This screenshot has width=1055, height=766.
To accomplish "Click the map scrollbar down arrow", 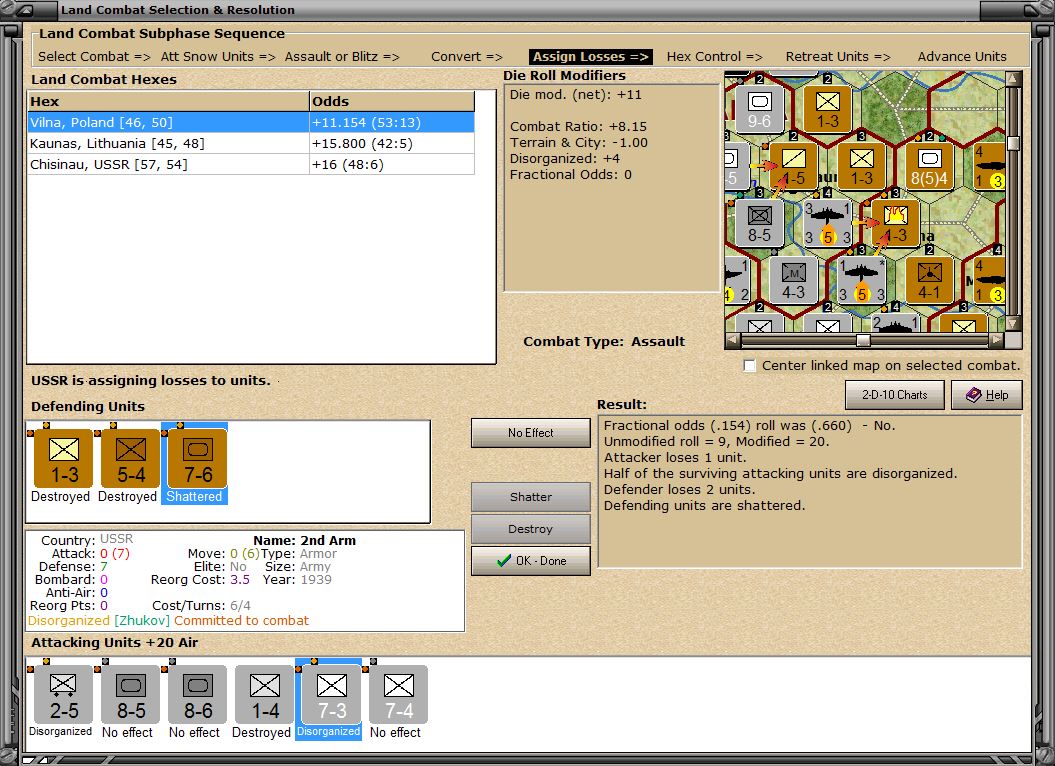I will tap(1013, 324).
